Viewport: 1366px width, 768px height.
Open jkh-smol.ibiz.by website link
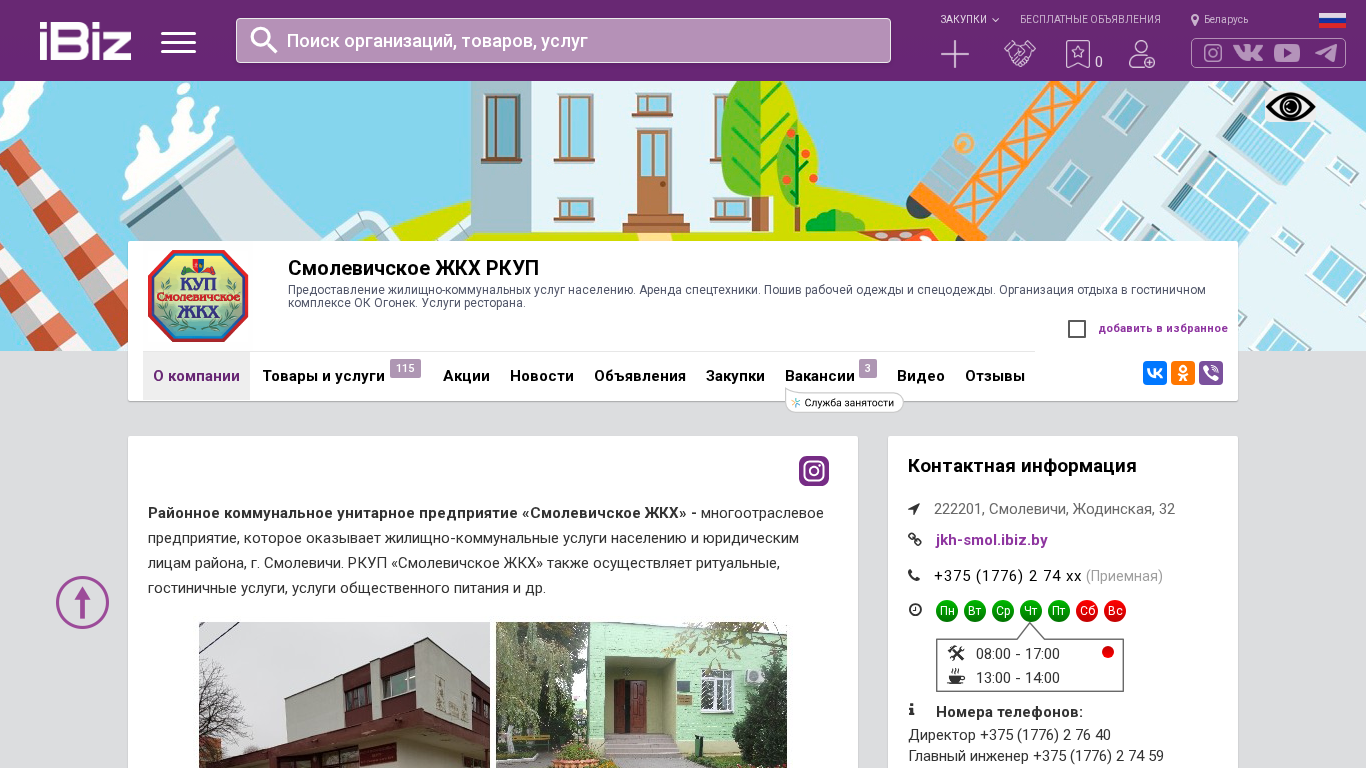tap(992, 540)
